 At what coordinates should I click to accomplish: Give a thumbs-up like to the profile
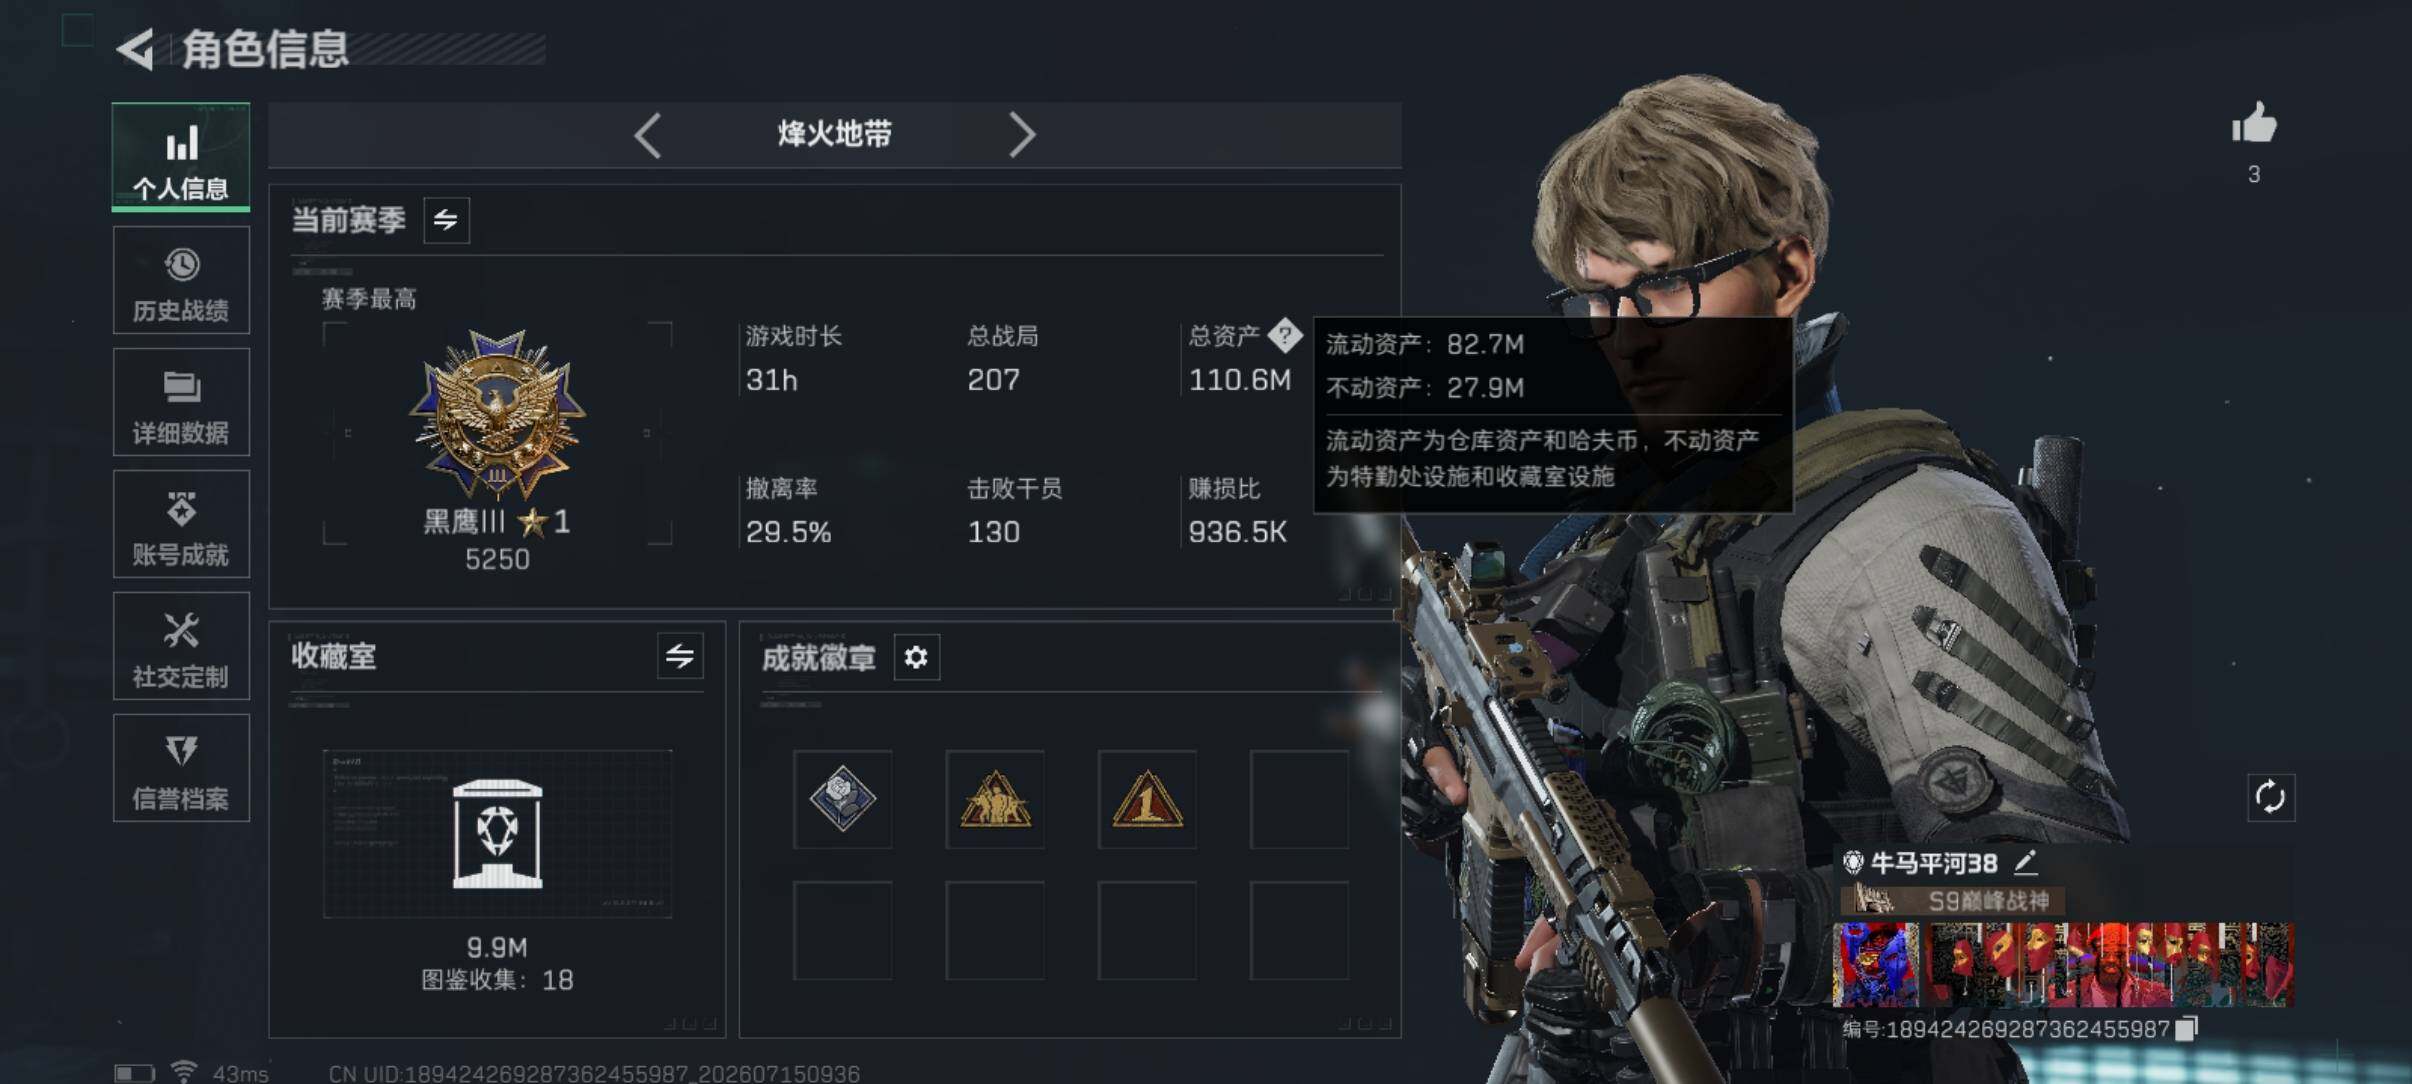[x=2254, y=124]
